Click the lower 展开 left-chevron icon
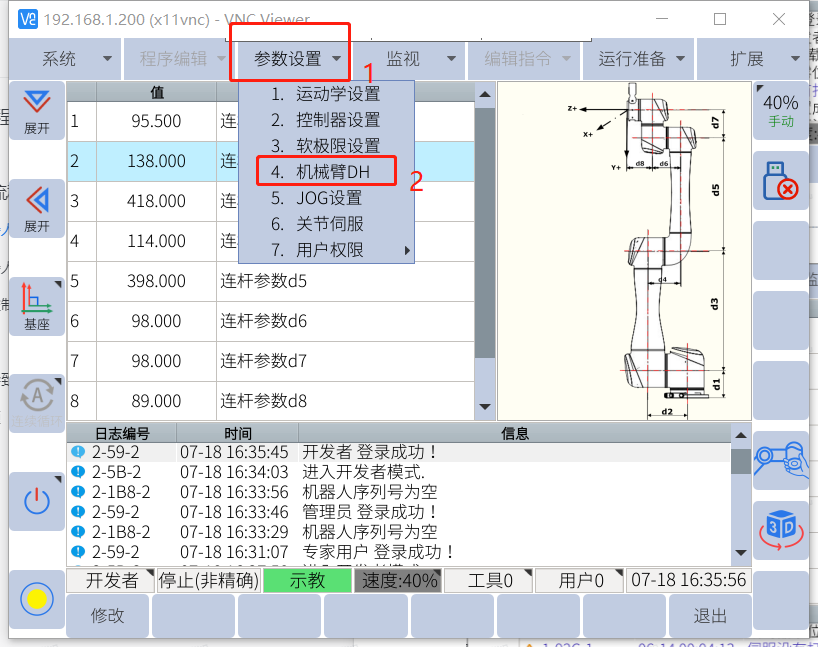 37,207
